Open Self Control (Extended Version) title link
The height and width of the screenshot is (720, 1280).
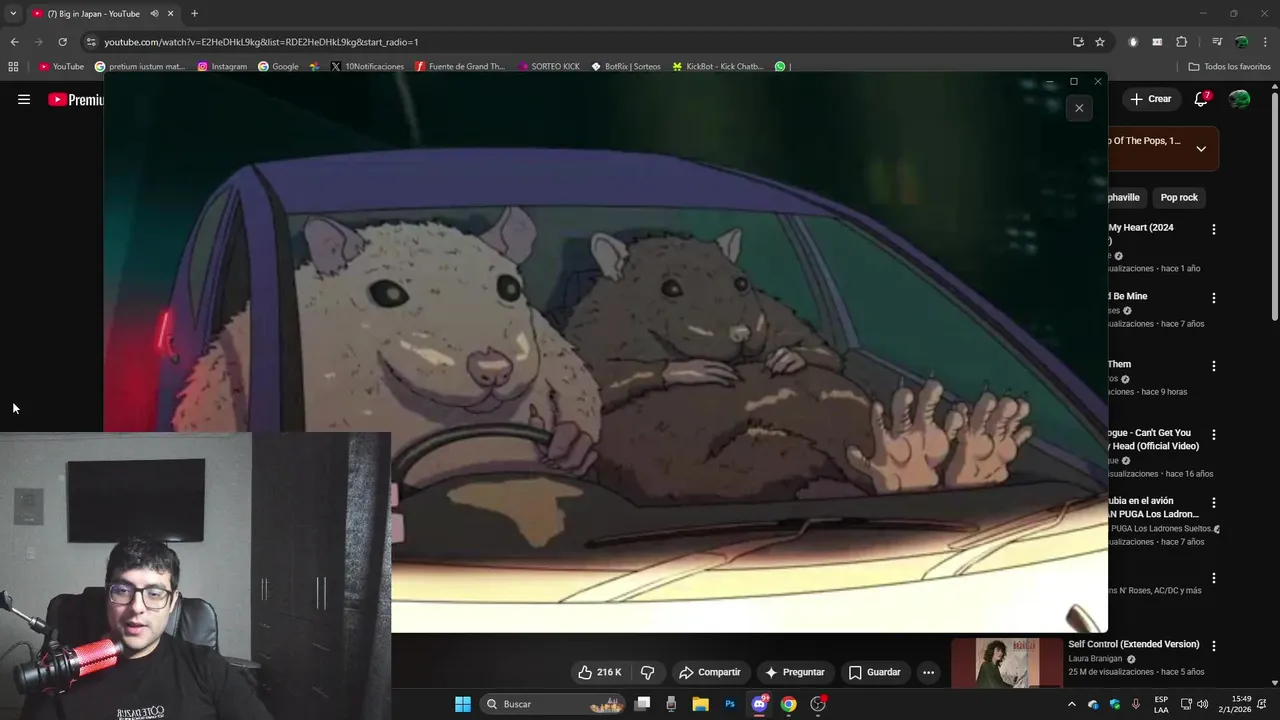click(1133, 644)
